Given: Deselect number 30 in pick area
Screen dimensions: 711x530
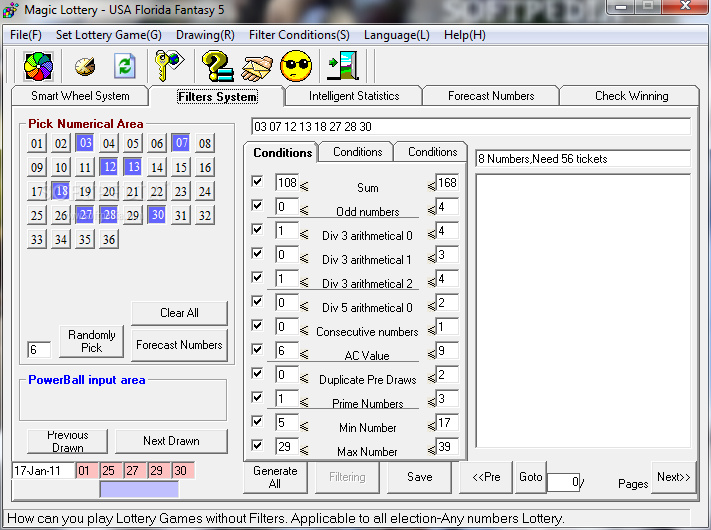Looking at the screenshot, I should pos(157,215).
